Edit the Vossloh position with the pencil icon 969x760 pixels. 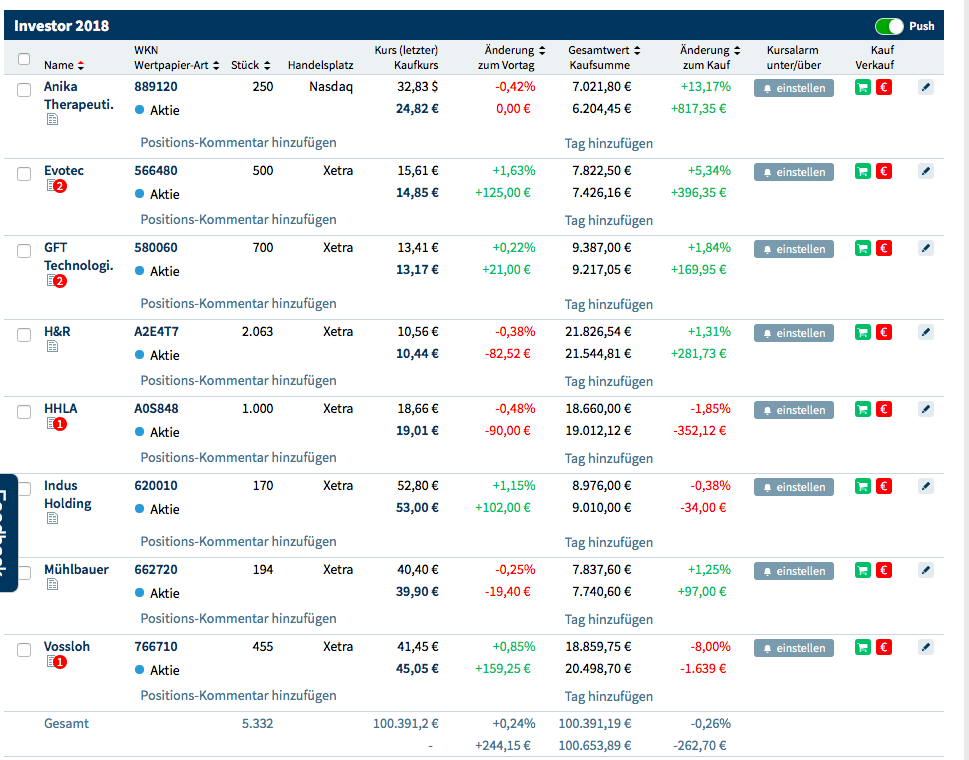[926, 648]
